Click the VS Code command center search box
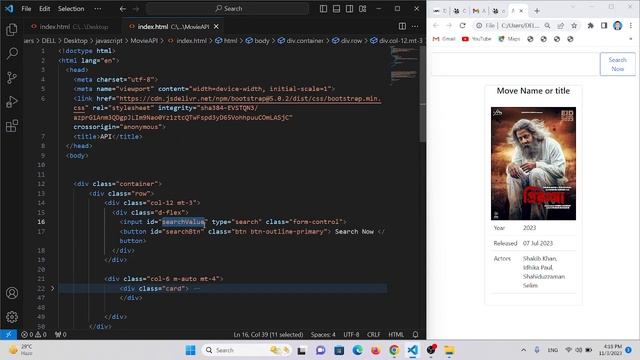Image resolution: width=640 pixels, height=360 pixels. 227,9
